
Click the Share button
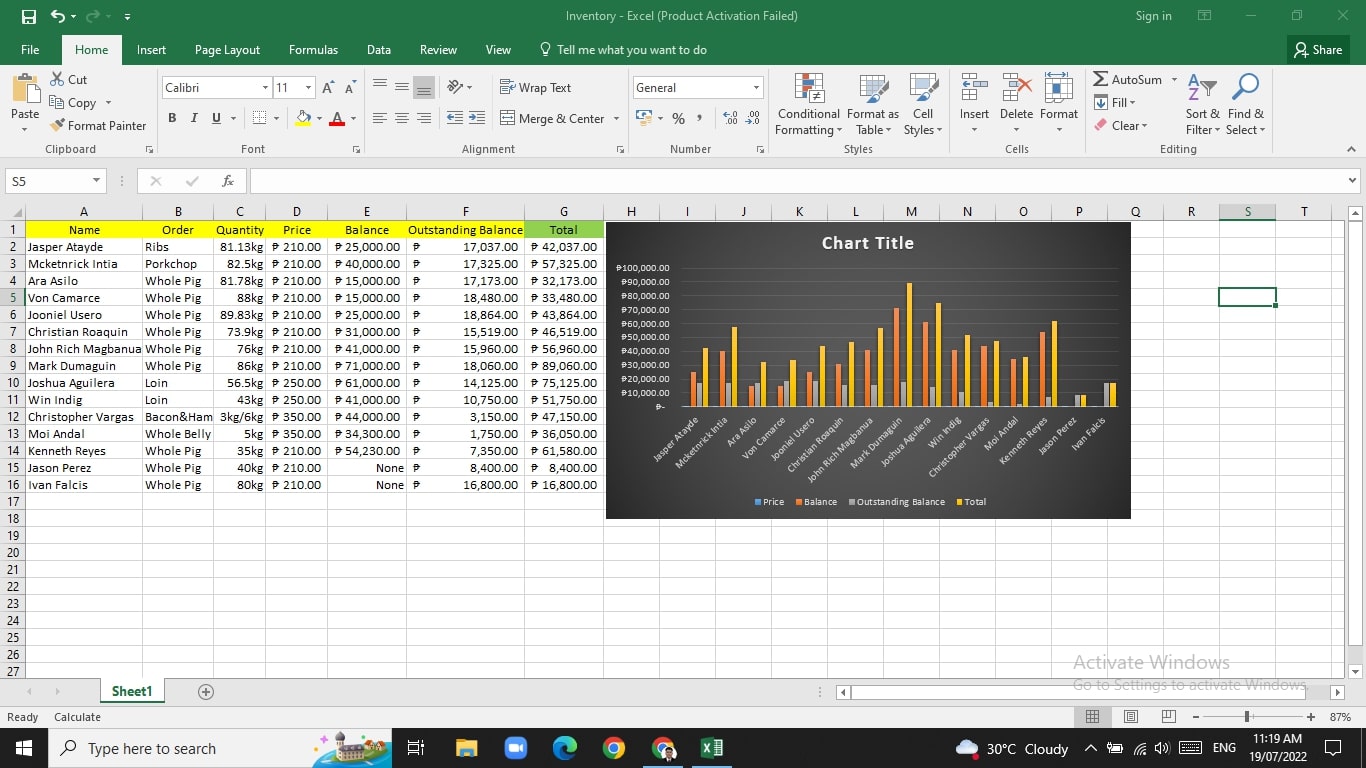1317,50
